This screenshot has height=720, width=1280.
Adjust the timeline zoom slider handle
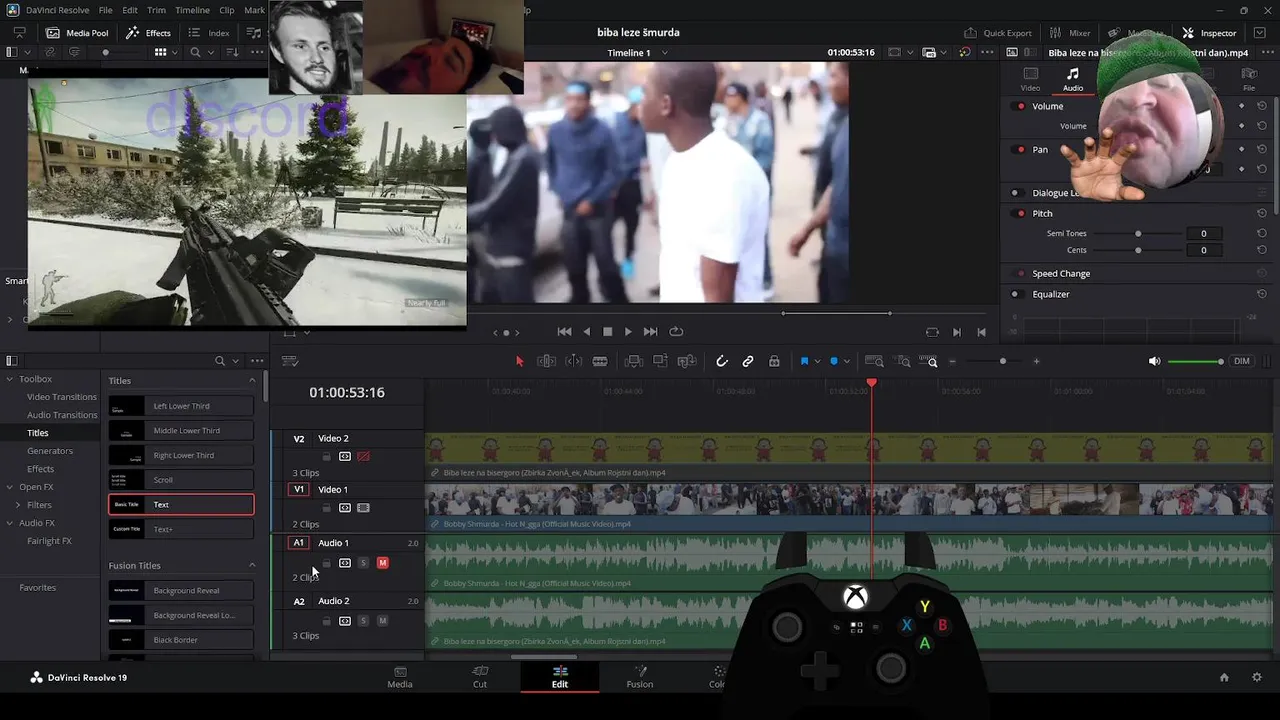point(1003,361)
